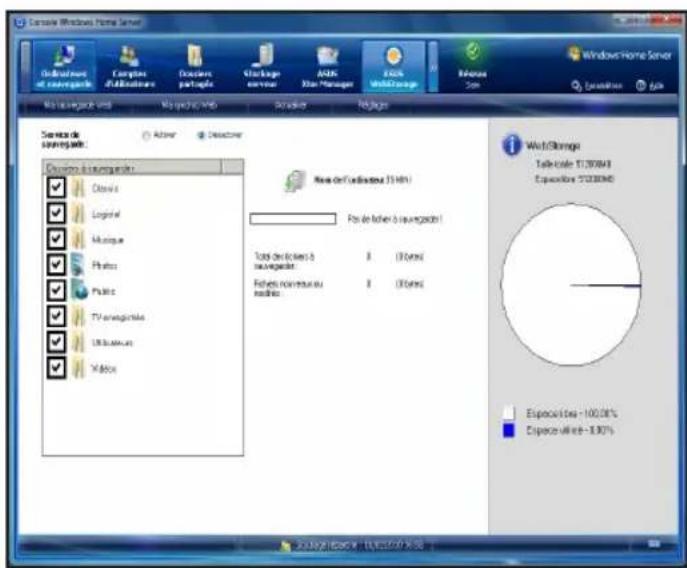Open the Réglages menu item
Screen dimensions: 687x568
[x=373, y=105]
